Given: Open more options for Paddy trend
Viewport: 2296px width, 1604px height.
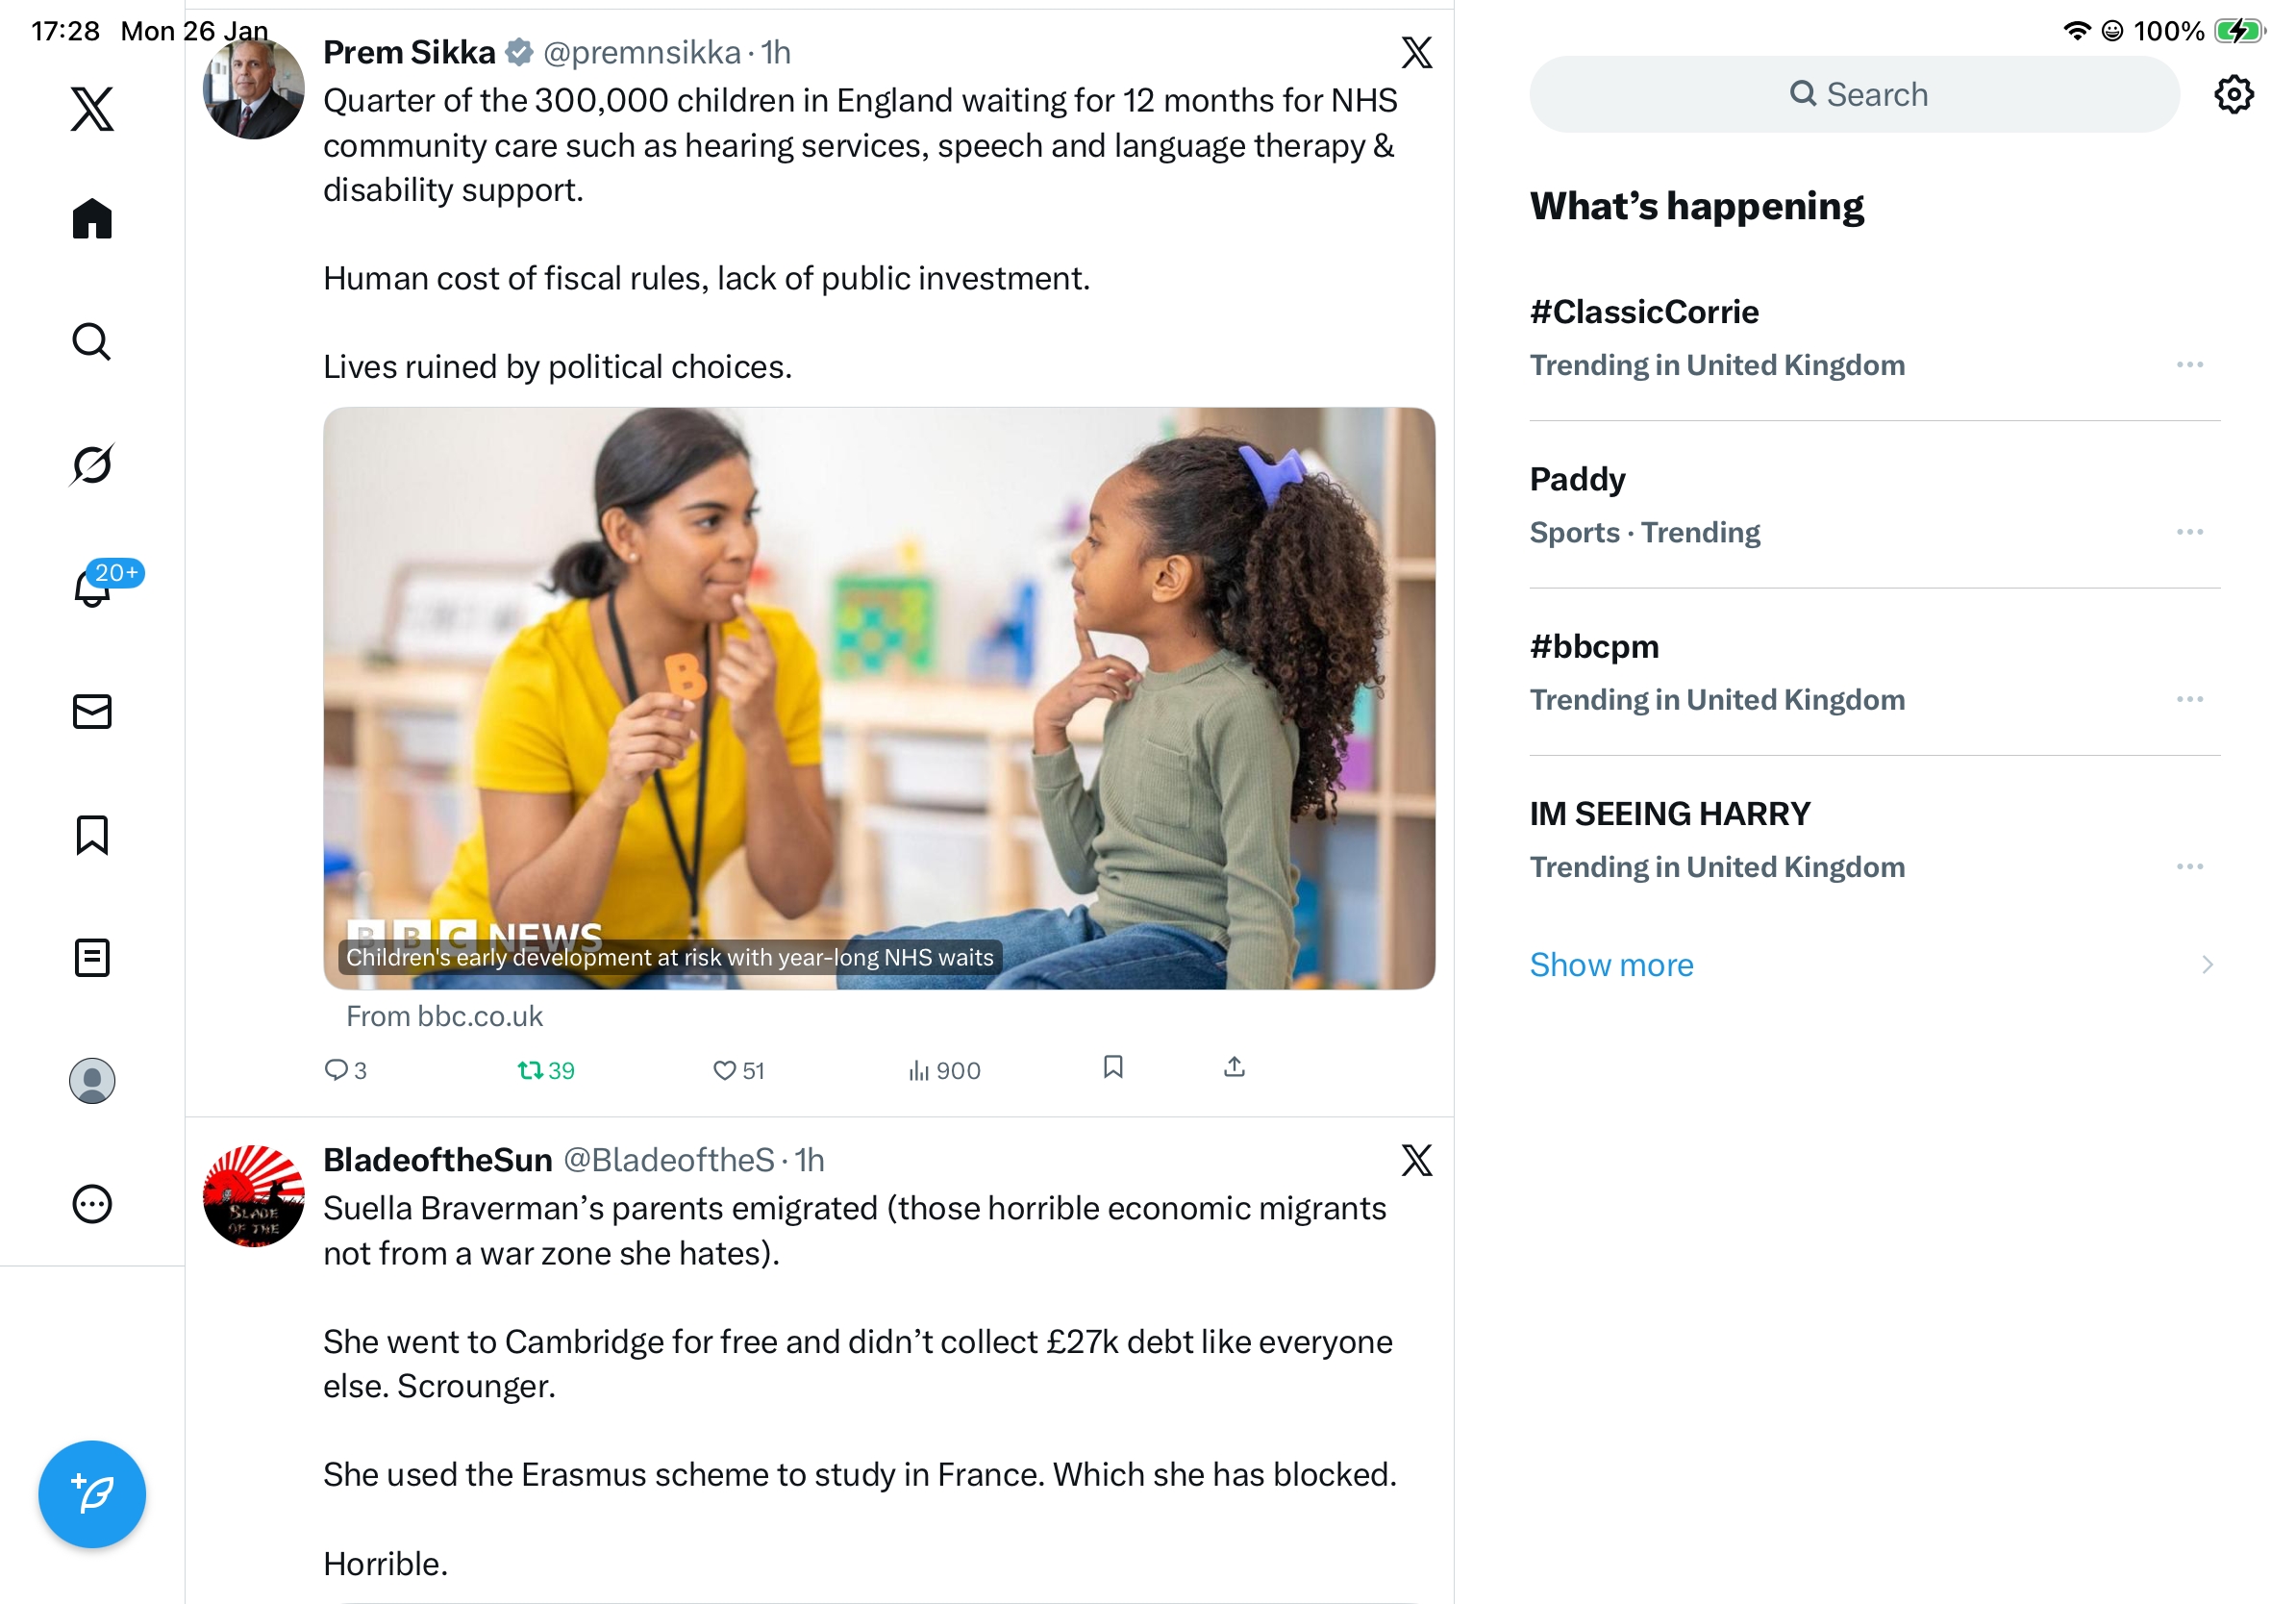Looking at the screenshot, I should click(x=2188, y=531).
